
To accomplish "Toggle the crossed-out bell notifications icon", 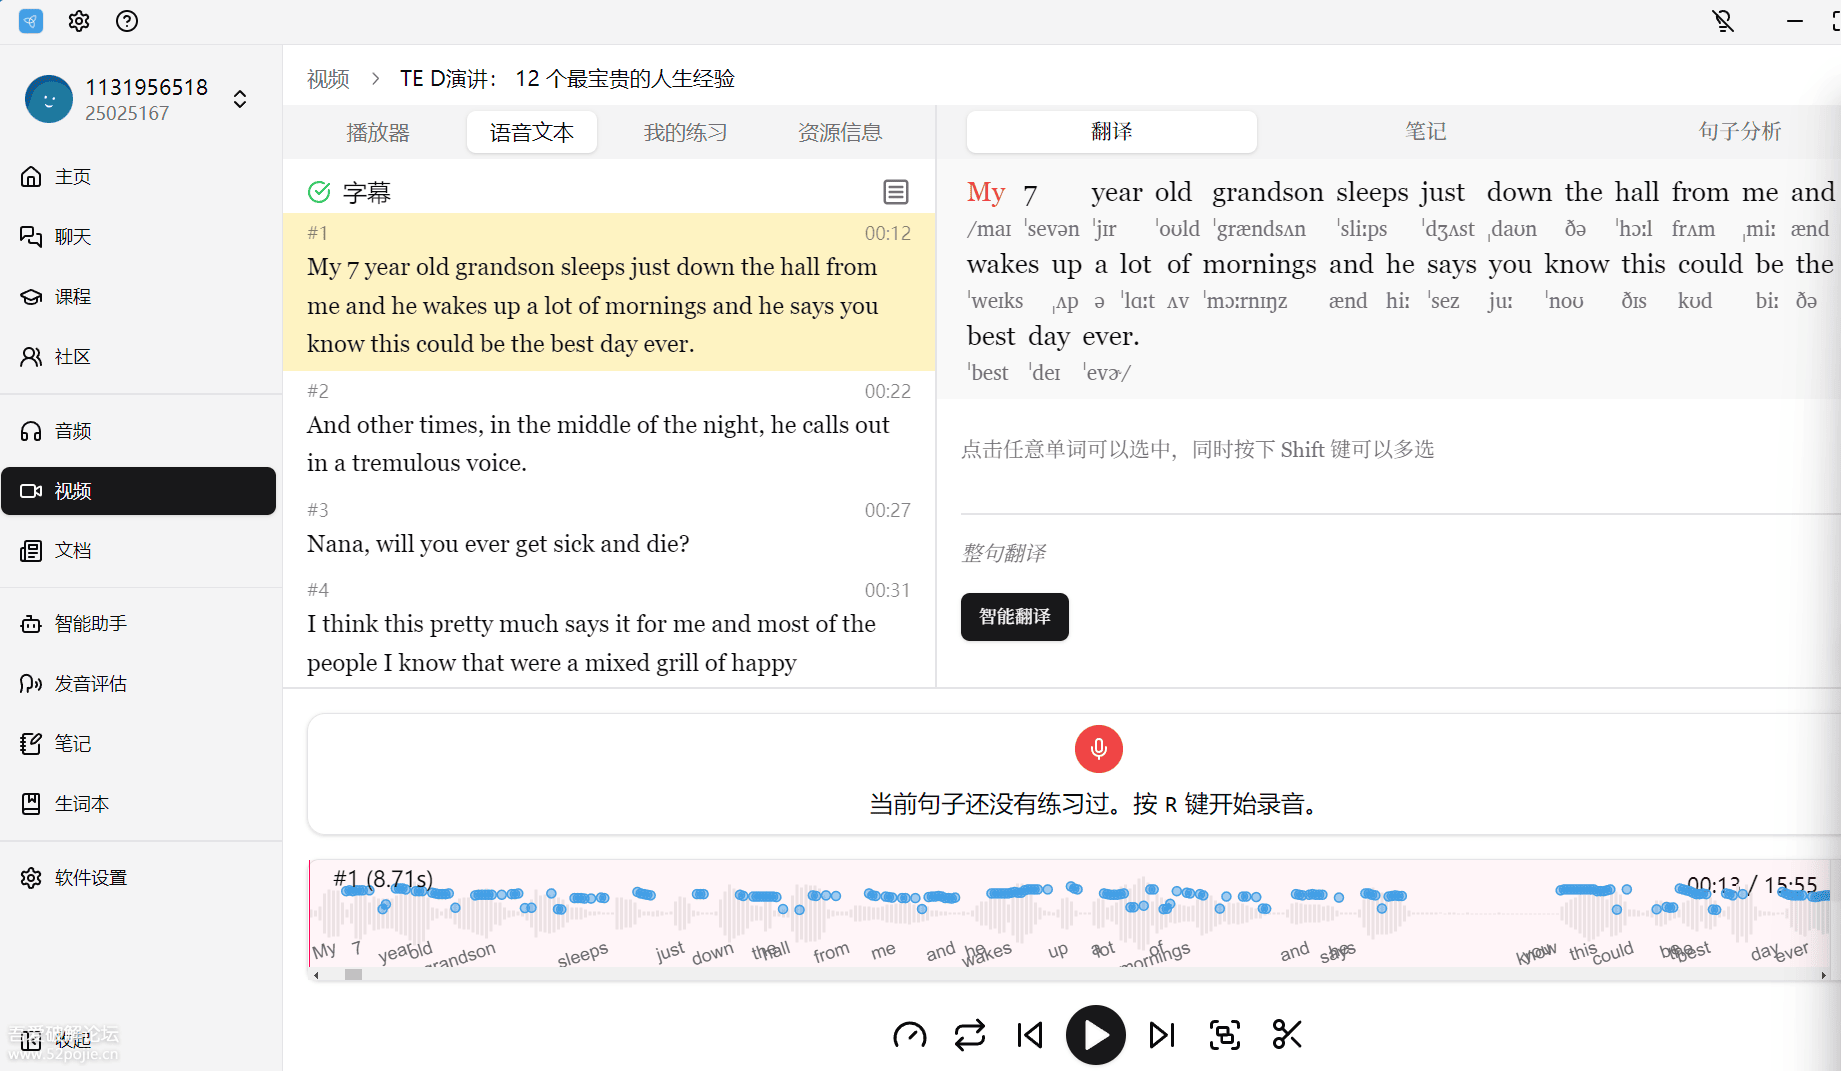I will point(1722,21).
